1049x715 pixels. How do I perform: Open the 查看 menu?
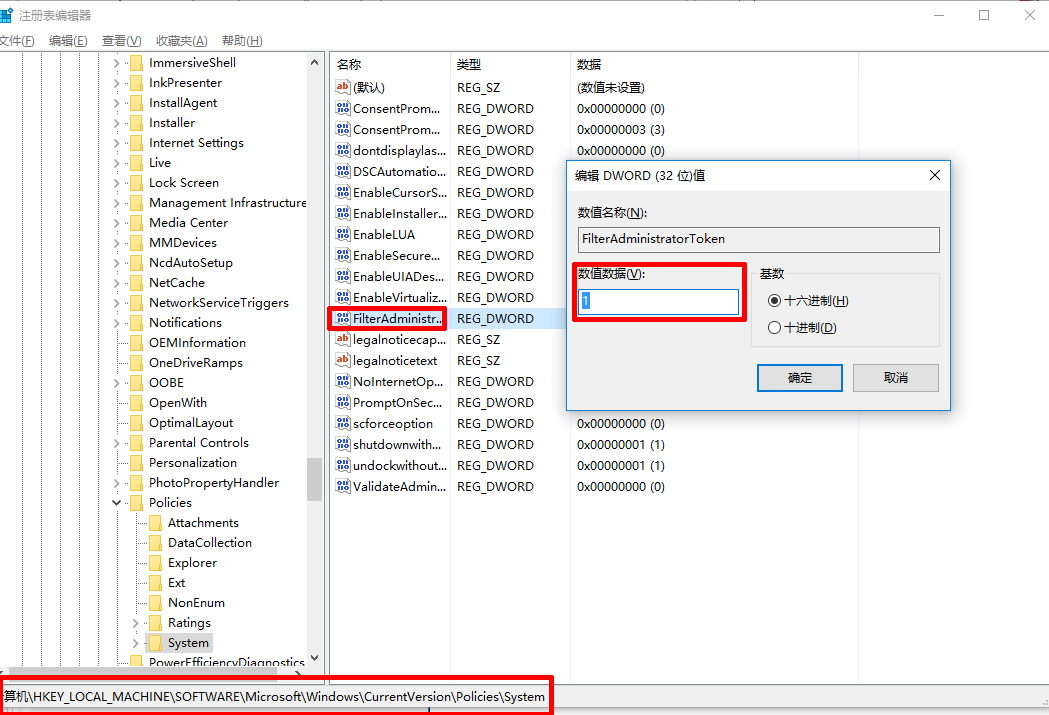point(118,40)
